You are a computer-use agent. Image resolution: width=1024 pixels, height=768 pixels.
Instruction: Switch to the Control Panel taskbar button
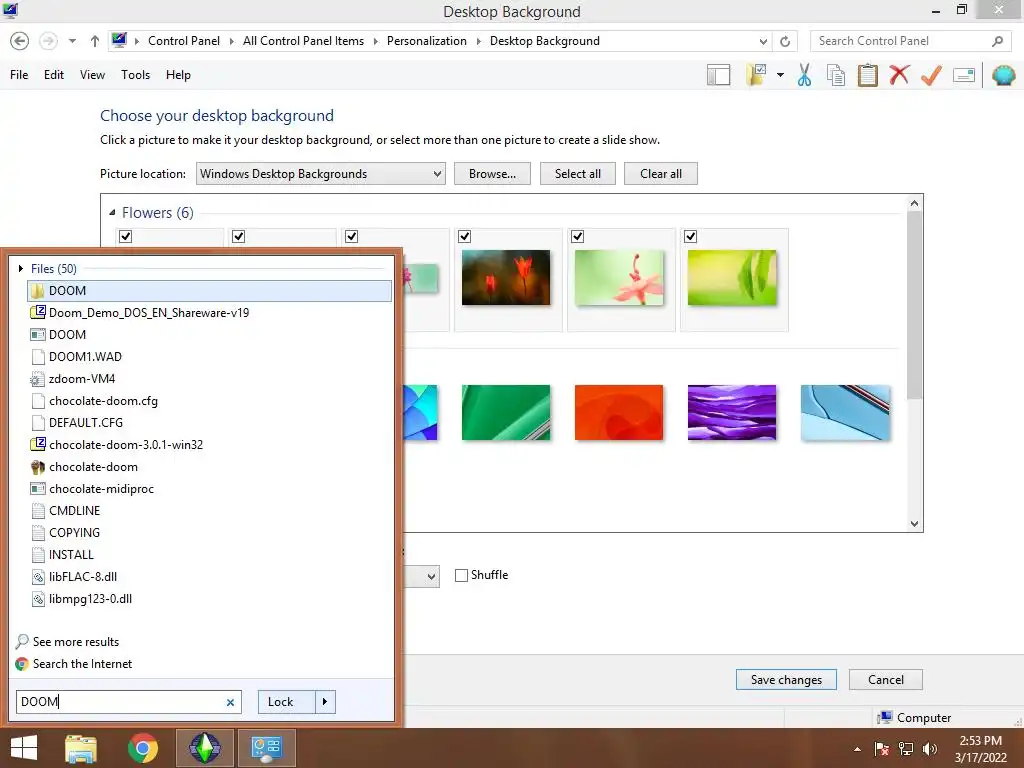tap(266, 748)
